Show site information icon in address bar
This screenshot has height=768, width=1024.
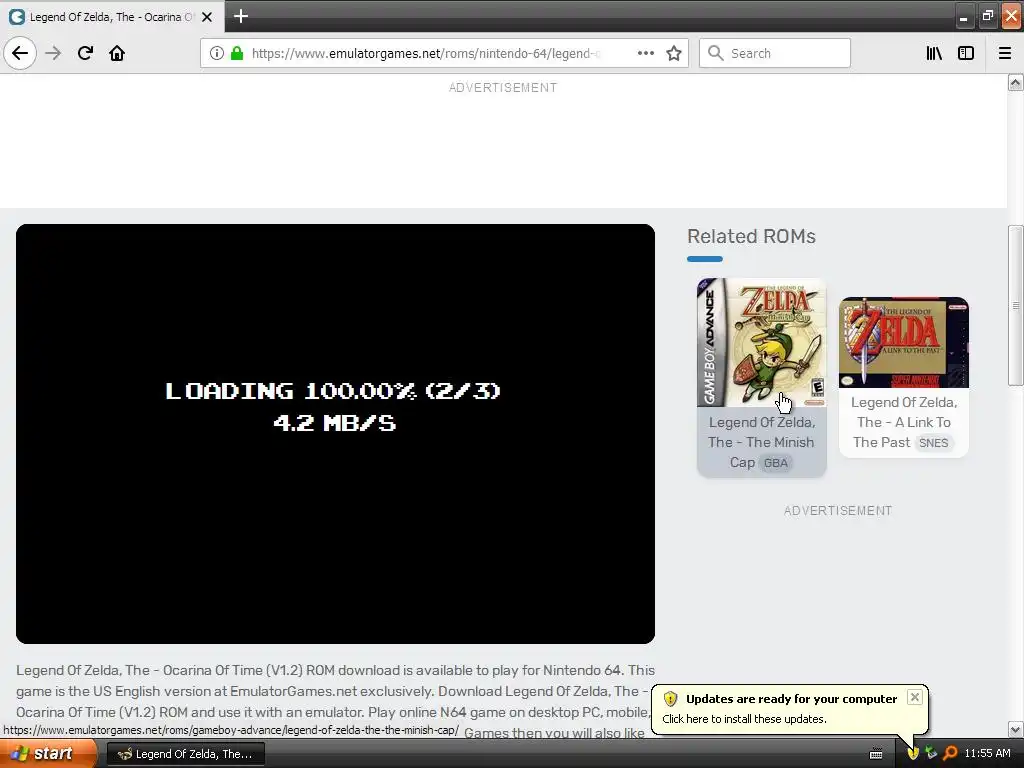point(217,53)
